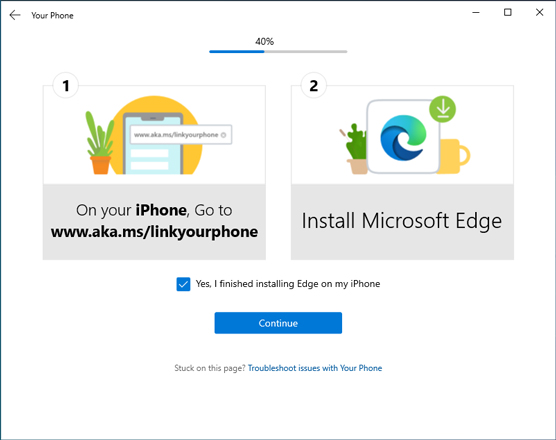
Task: Click the 'Stuck on this page?' text
Action: tap(210, 368)
